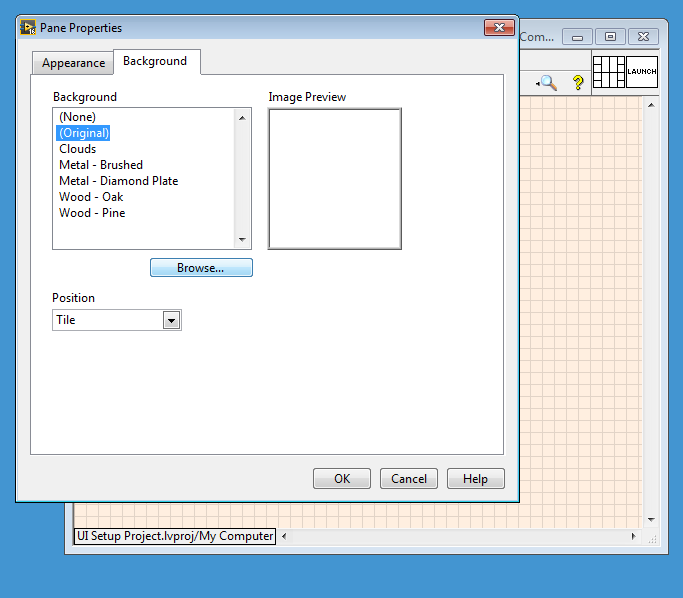Image resolution: width=683 pixels, height=598 pixels.
Task: Select (Original) background entry
Action: pyautogui.click(x=84, y=133)
